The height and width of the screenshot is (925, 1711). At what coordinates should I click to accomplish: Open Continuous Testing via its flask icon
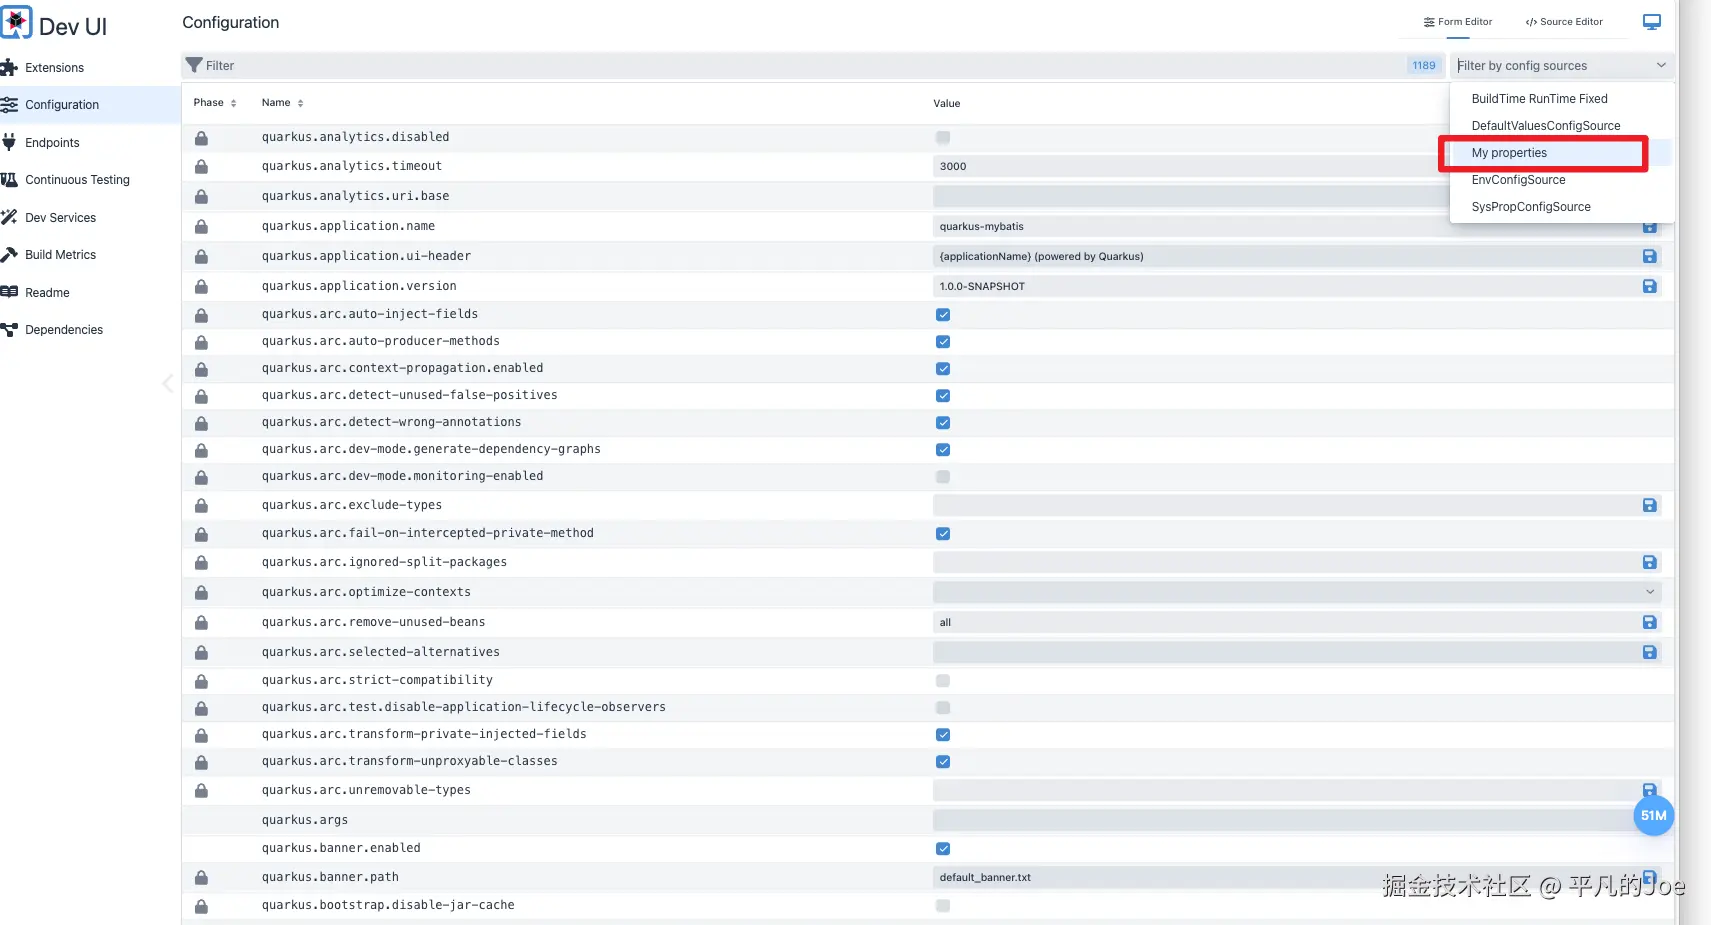click(x=10, y=180)
